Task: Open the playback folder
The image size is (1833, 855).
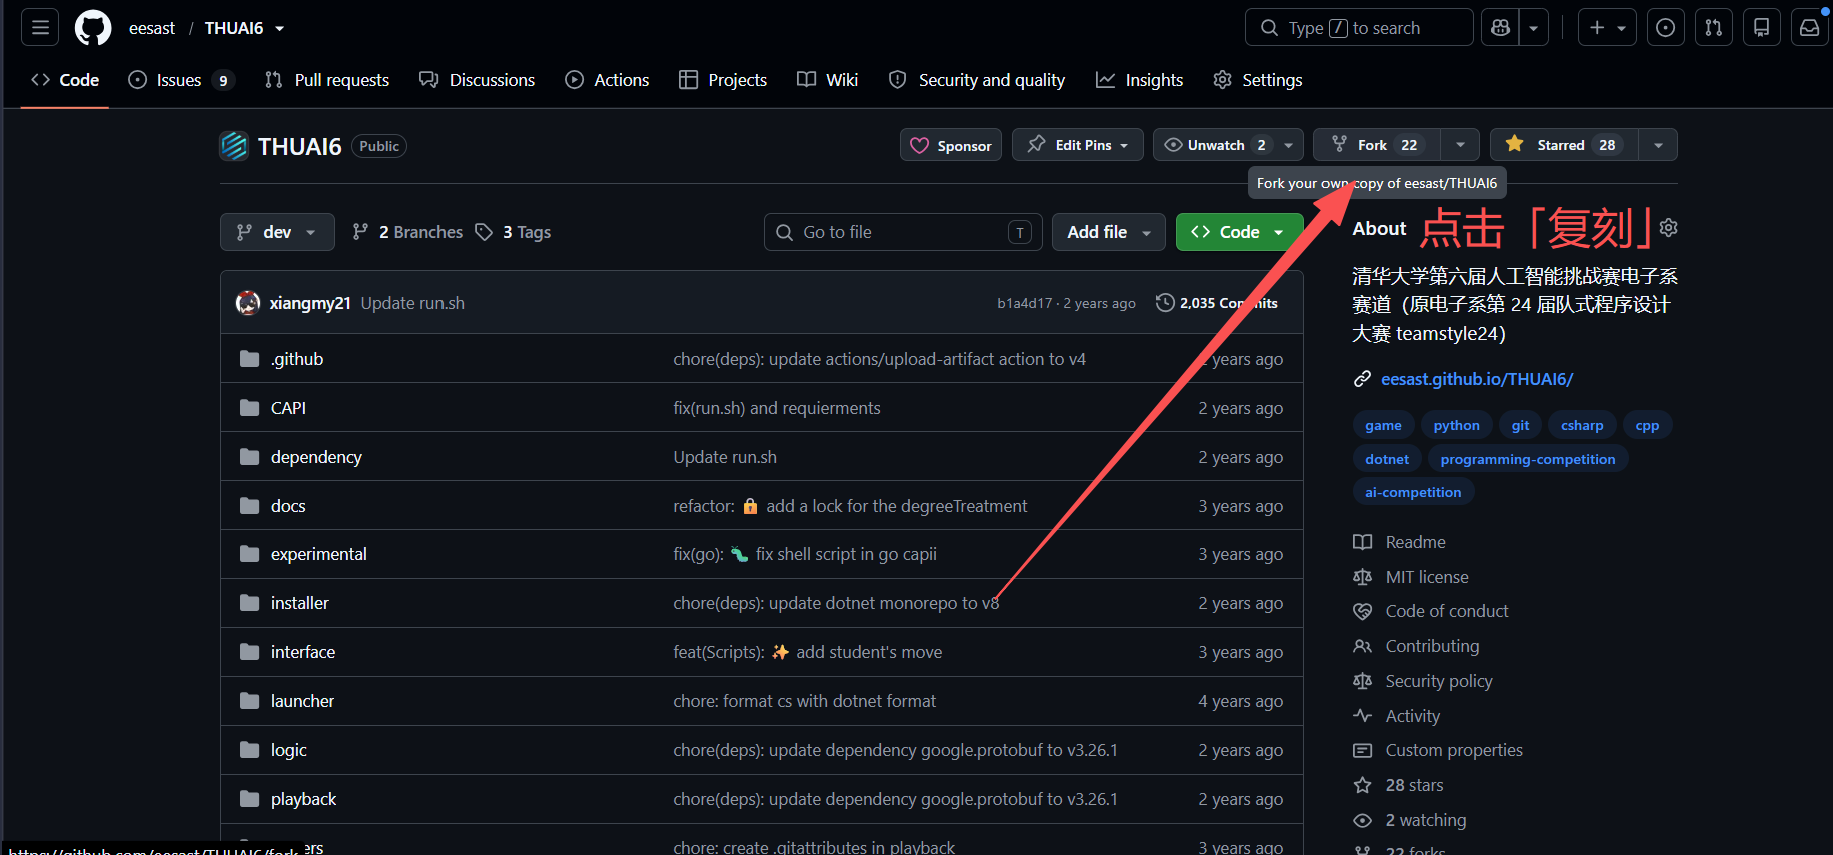Action: click(x=303, y=799)
